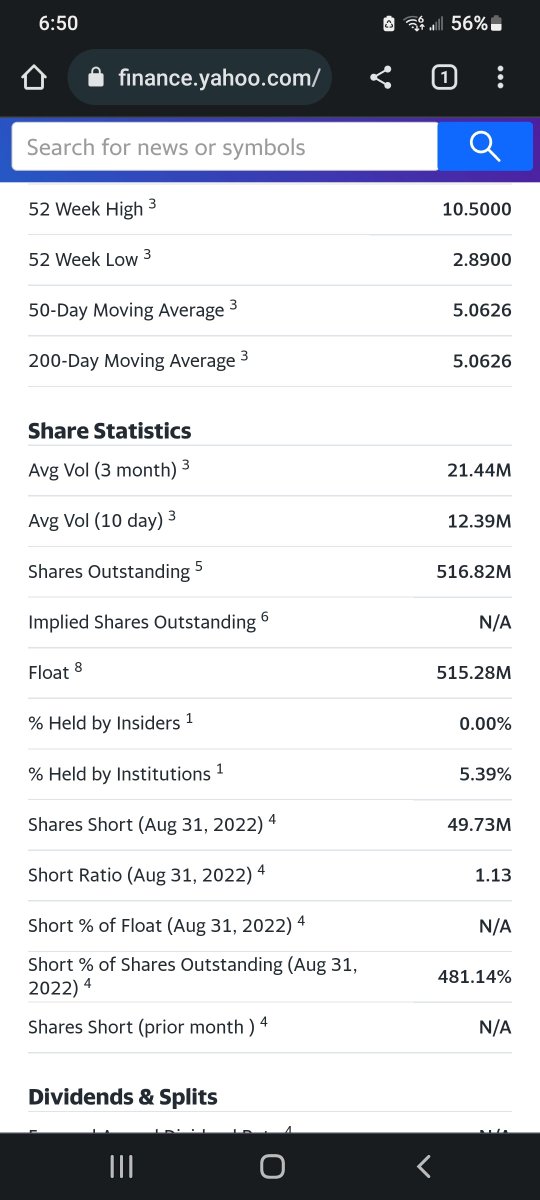This screenshot has height=1200, width=540.
Task: Select the 0.00% value
Action: click(x=485, y=723)
